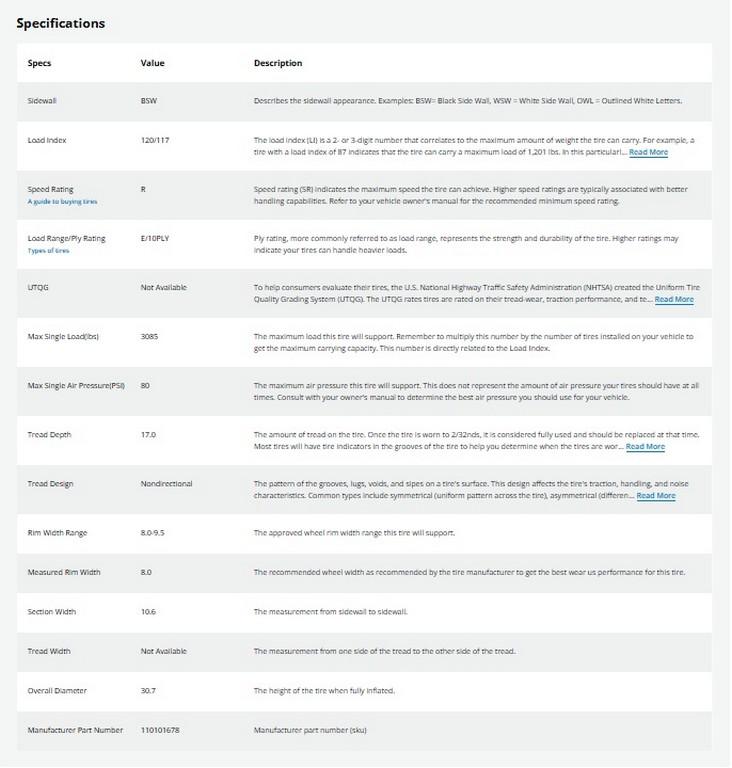Click the Description column header
This screenshot has width=732, height=768.
pos(278,63)
